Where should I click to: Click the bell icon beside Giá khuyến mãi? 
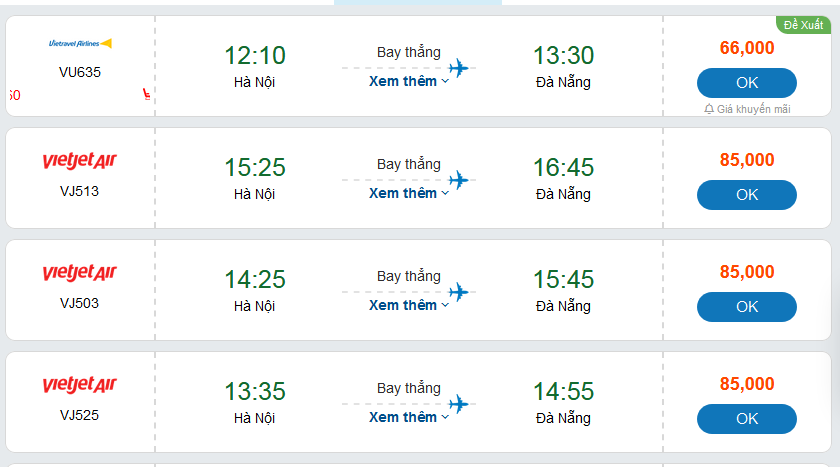pos(709,109)
